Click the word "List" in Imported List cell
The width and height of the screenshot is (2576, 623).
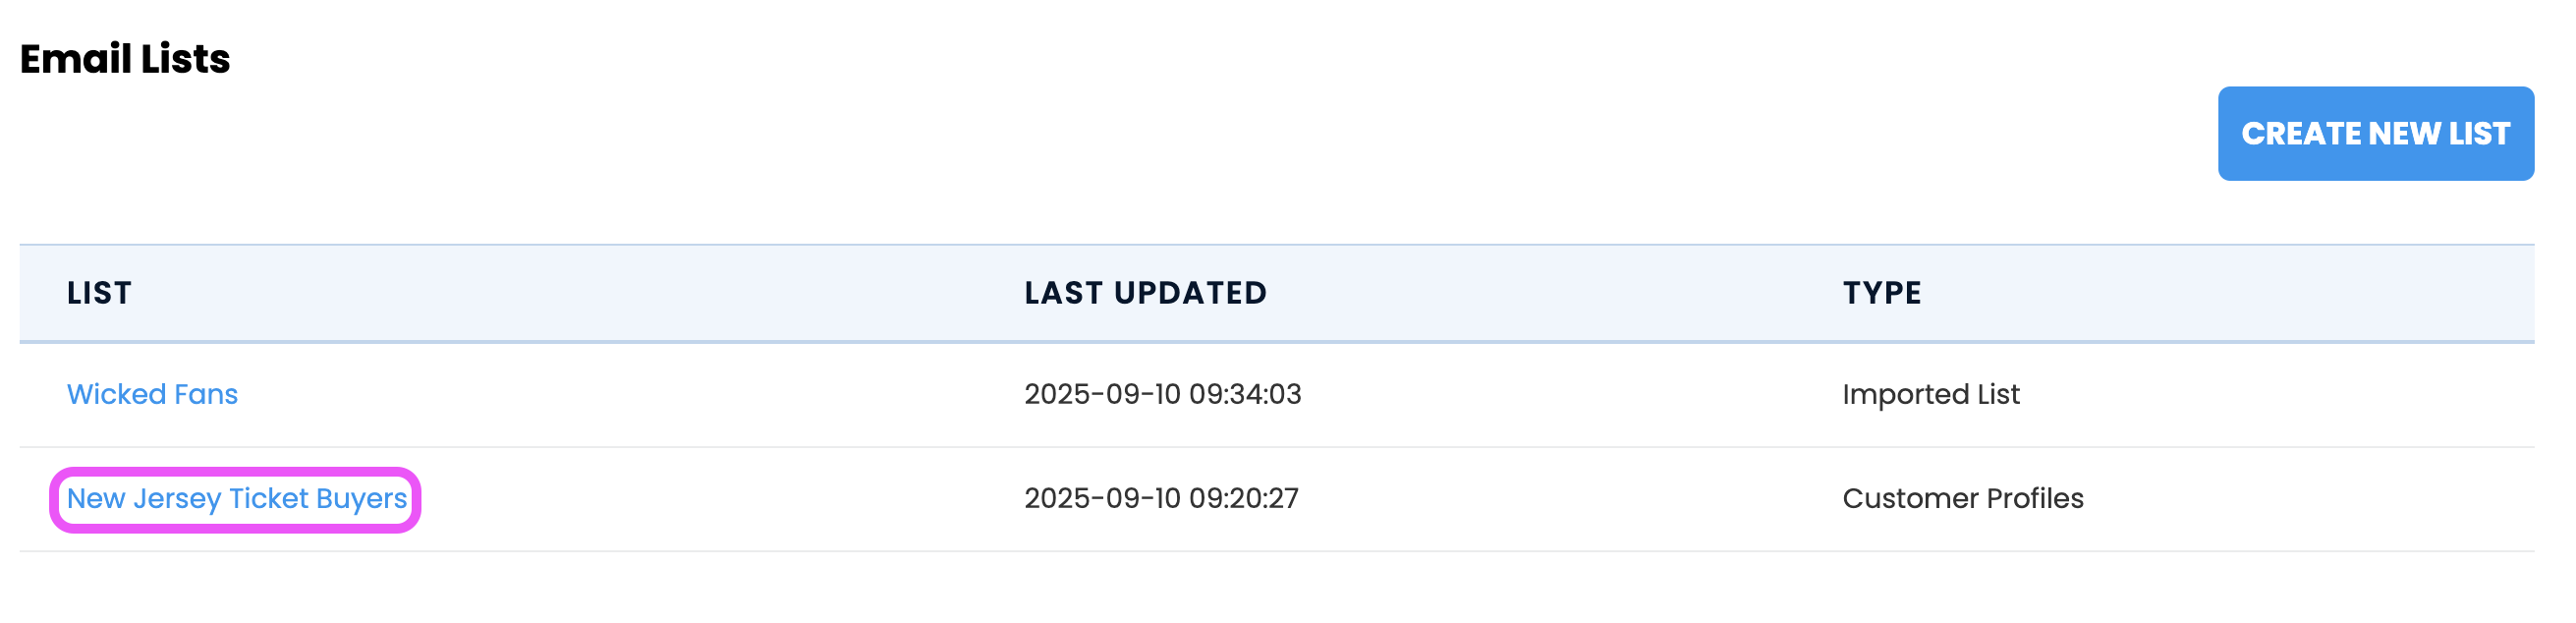pyautogui.click(x=1998, y=394)
